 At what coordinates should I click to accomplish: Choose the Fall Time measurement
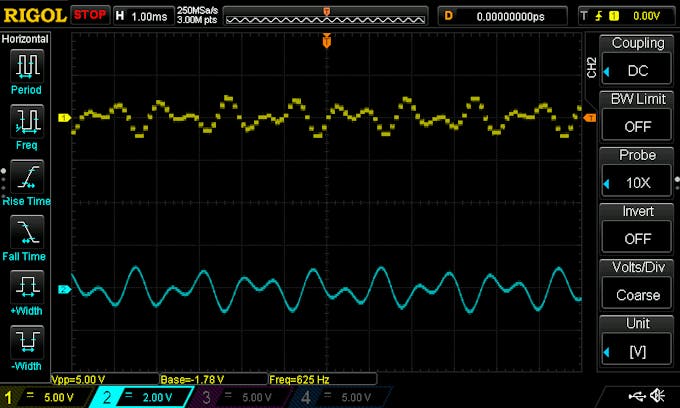tap(25, 238)
